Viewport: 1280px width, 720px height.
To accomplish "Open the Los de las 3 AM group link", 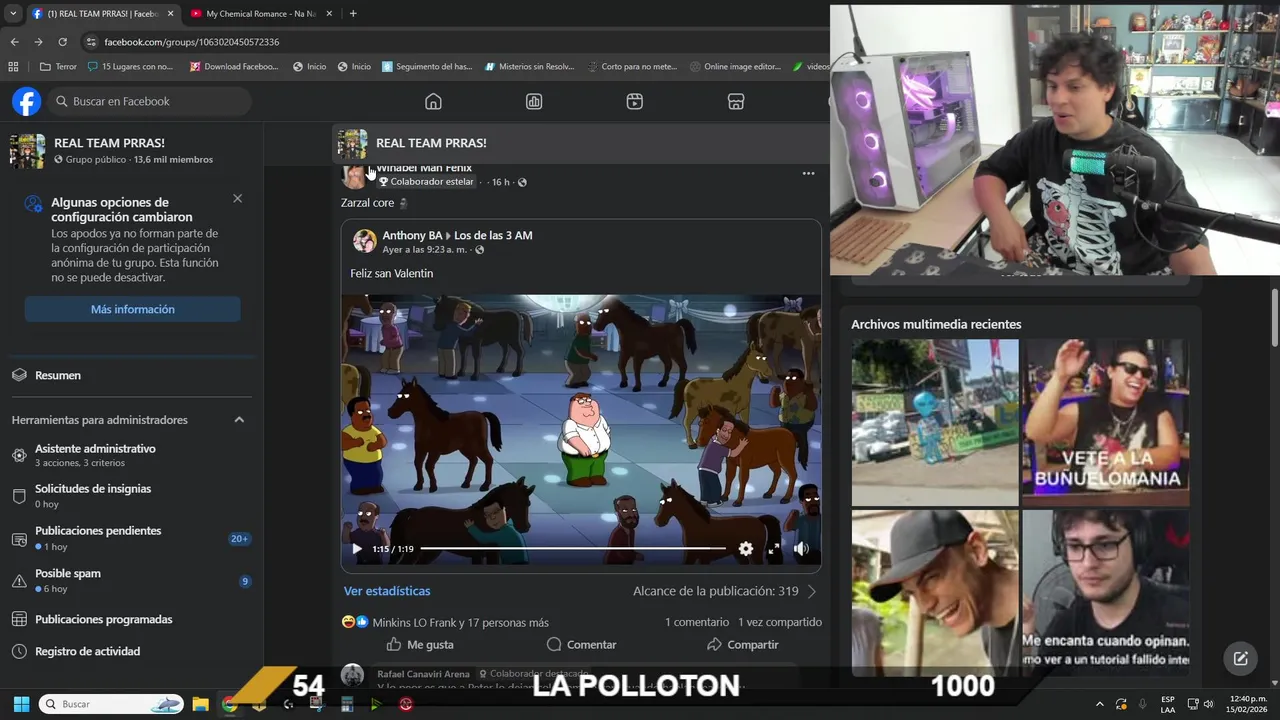I will [493, 235].
